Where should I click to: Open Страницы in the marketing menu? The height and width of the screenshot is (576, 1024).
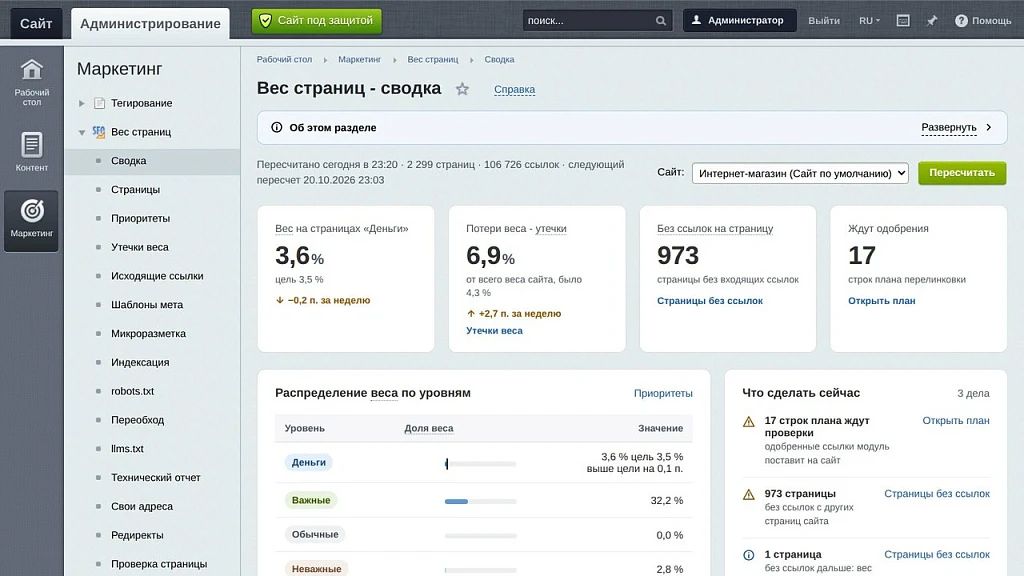coord(135,189)
